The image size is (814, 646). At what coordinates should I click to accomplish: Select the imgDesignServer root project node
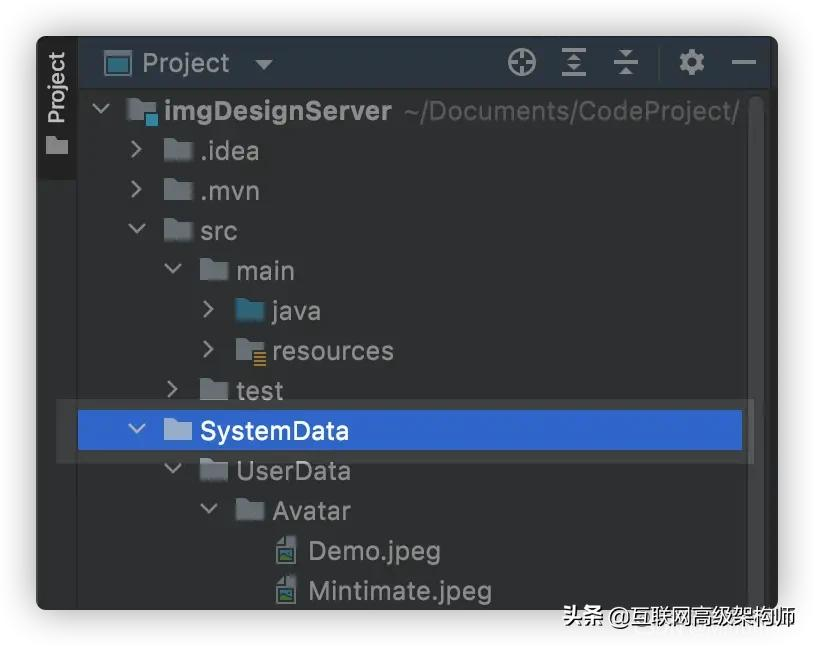point(278,111)
